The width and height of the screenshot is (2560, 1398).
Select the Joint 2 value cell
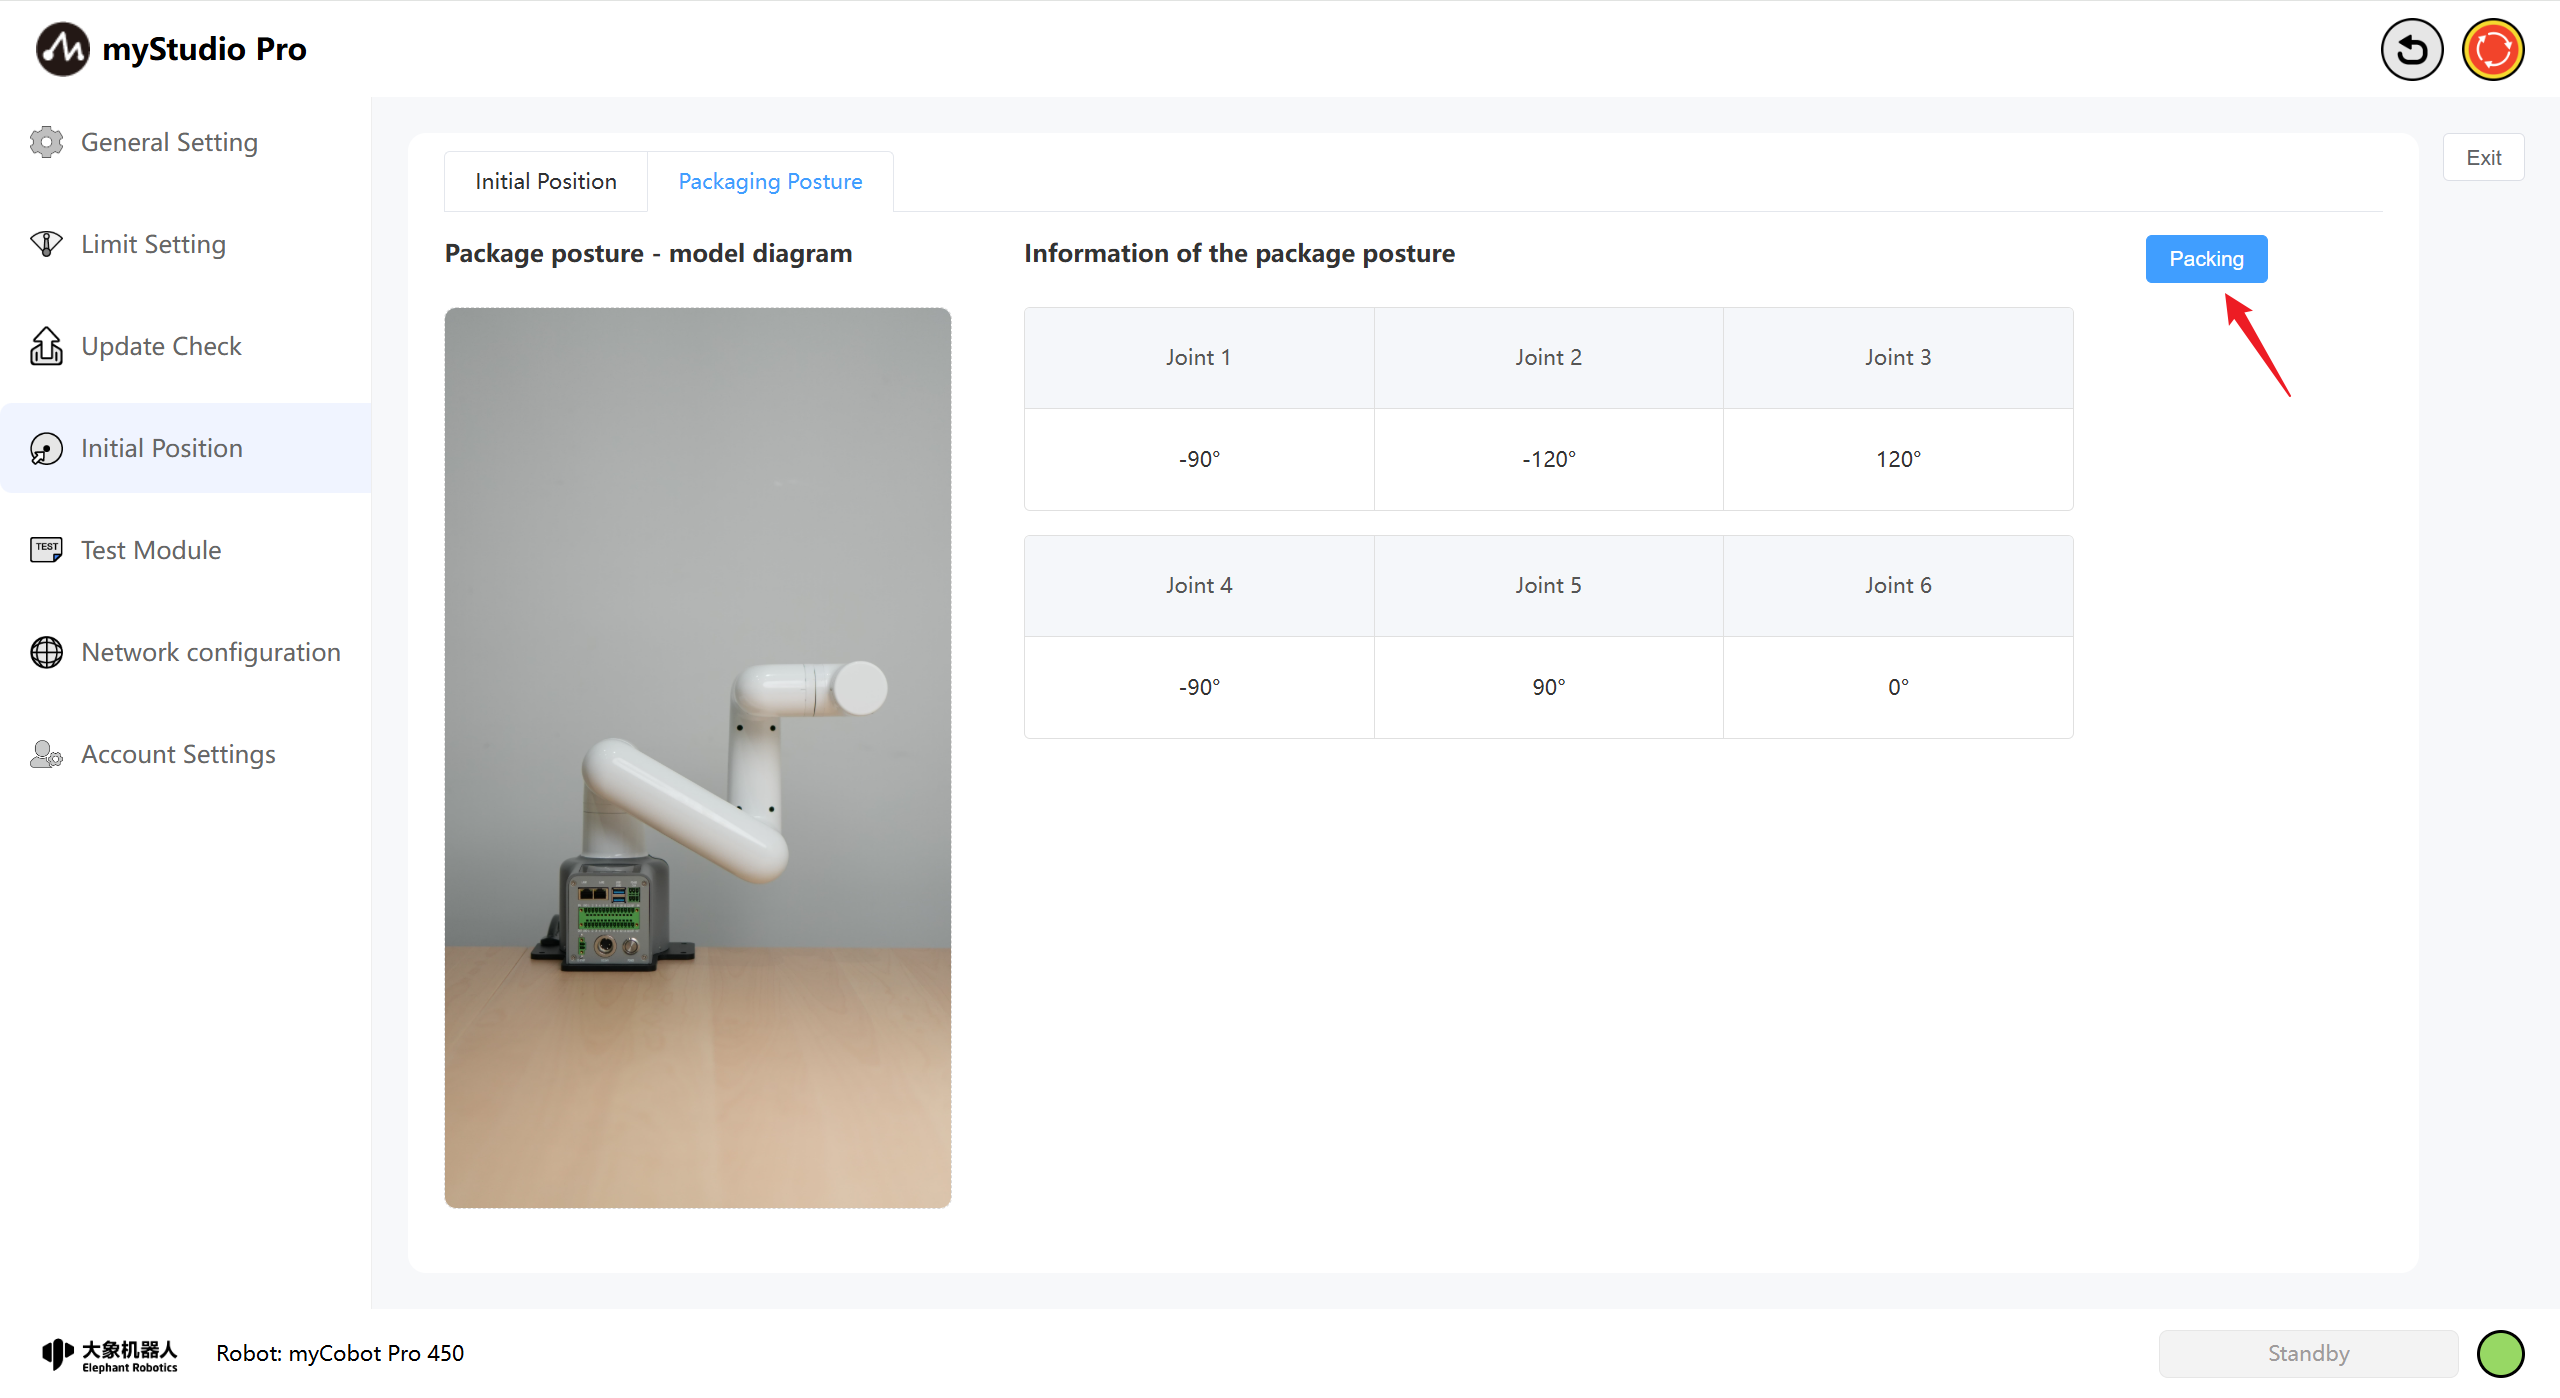click(x=1548, y=459)
